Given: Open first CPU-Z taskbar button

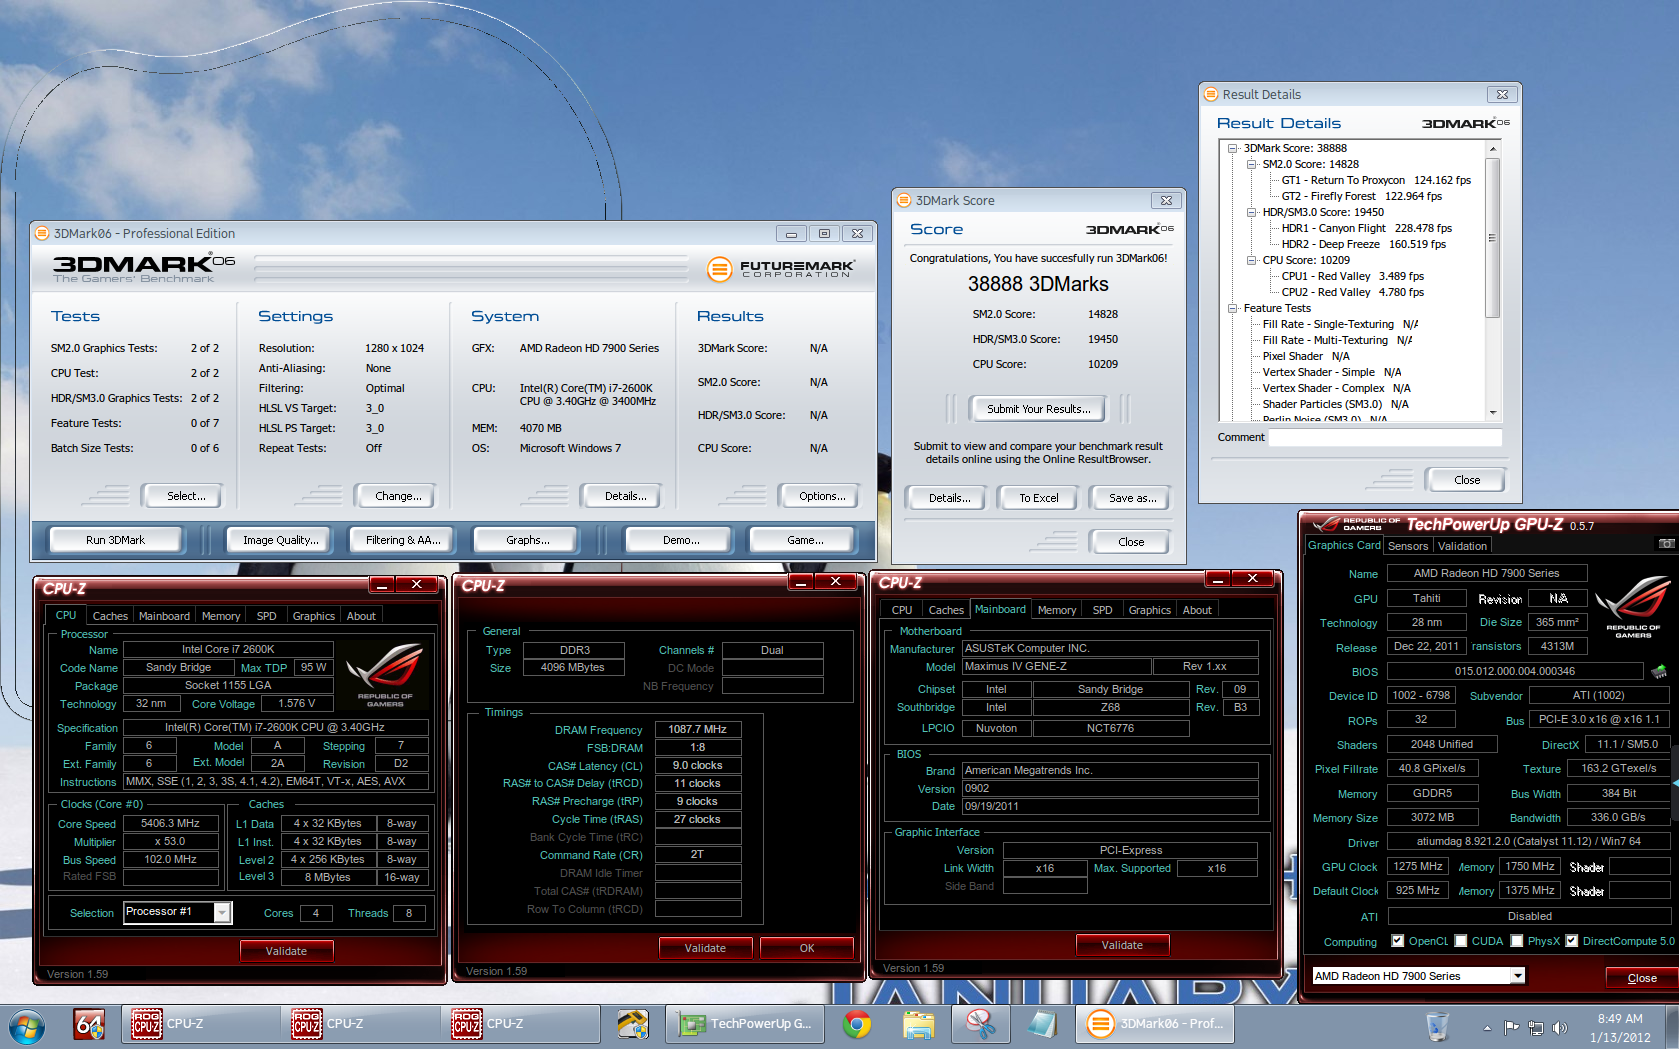Looking at the screenshot, I should (x=200, y=1024).
